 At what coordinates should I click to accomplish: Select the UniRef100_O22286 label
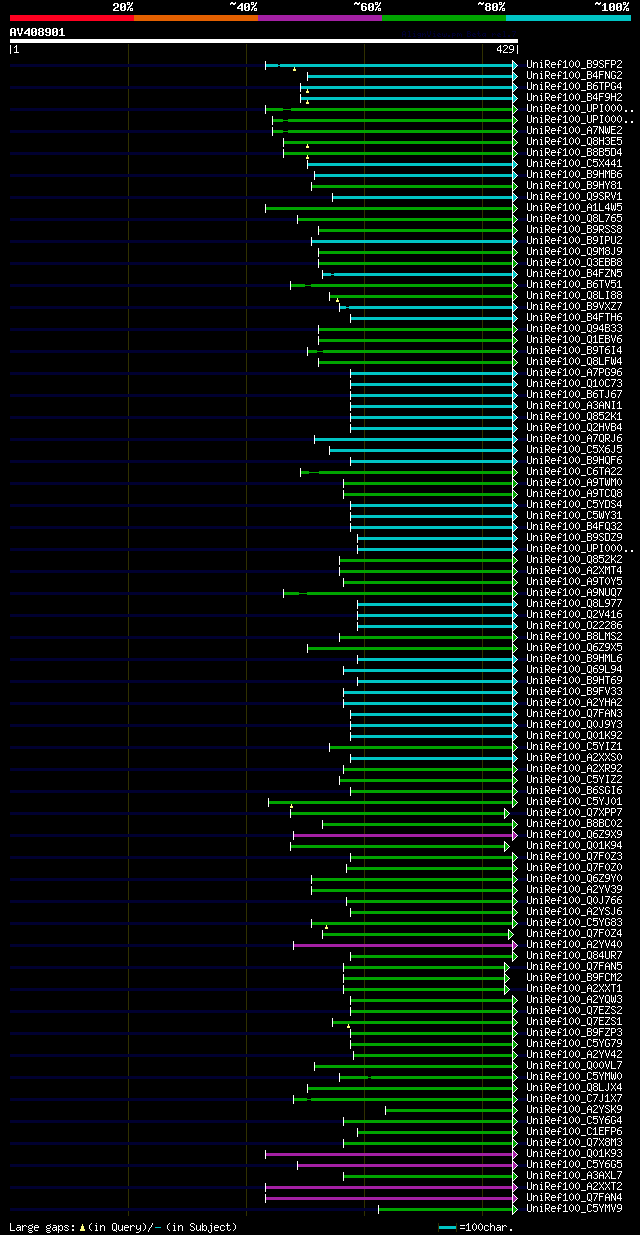coord(574,625)
